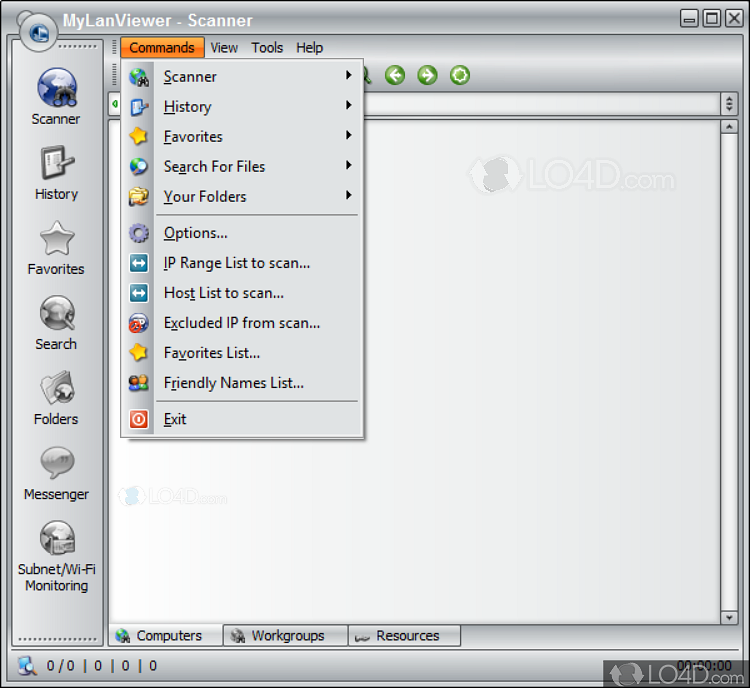Click the Search For Files globe icon

pyautogui.click(x=139, y=166)
